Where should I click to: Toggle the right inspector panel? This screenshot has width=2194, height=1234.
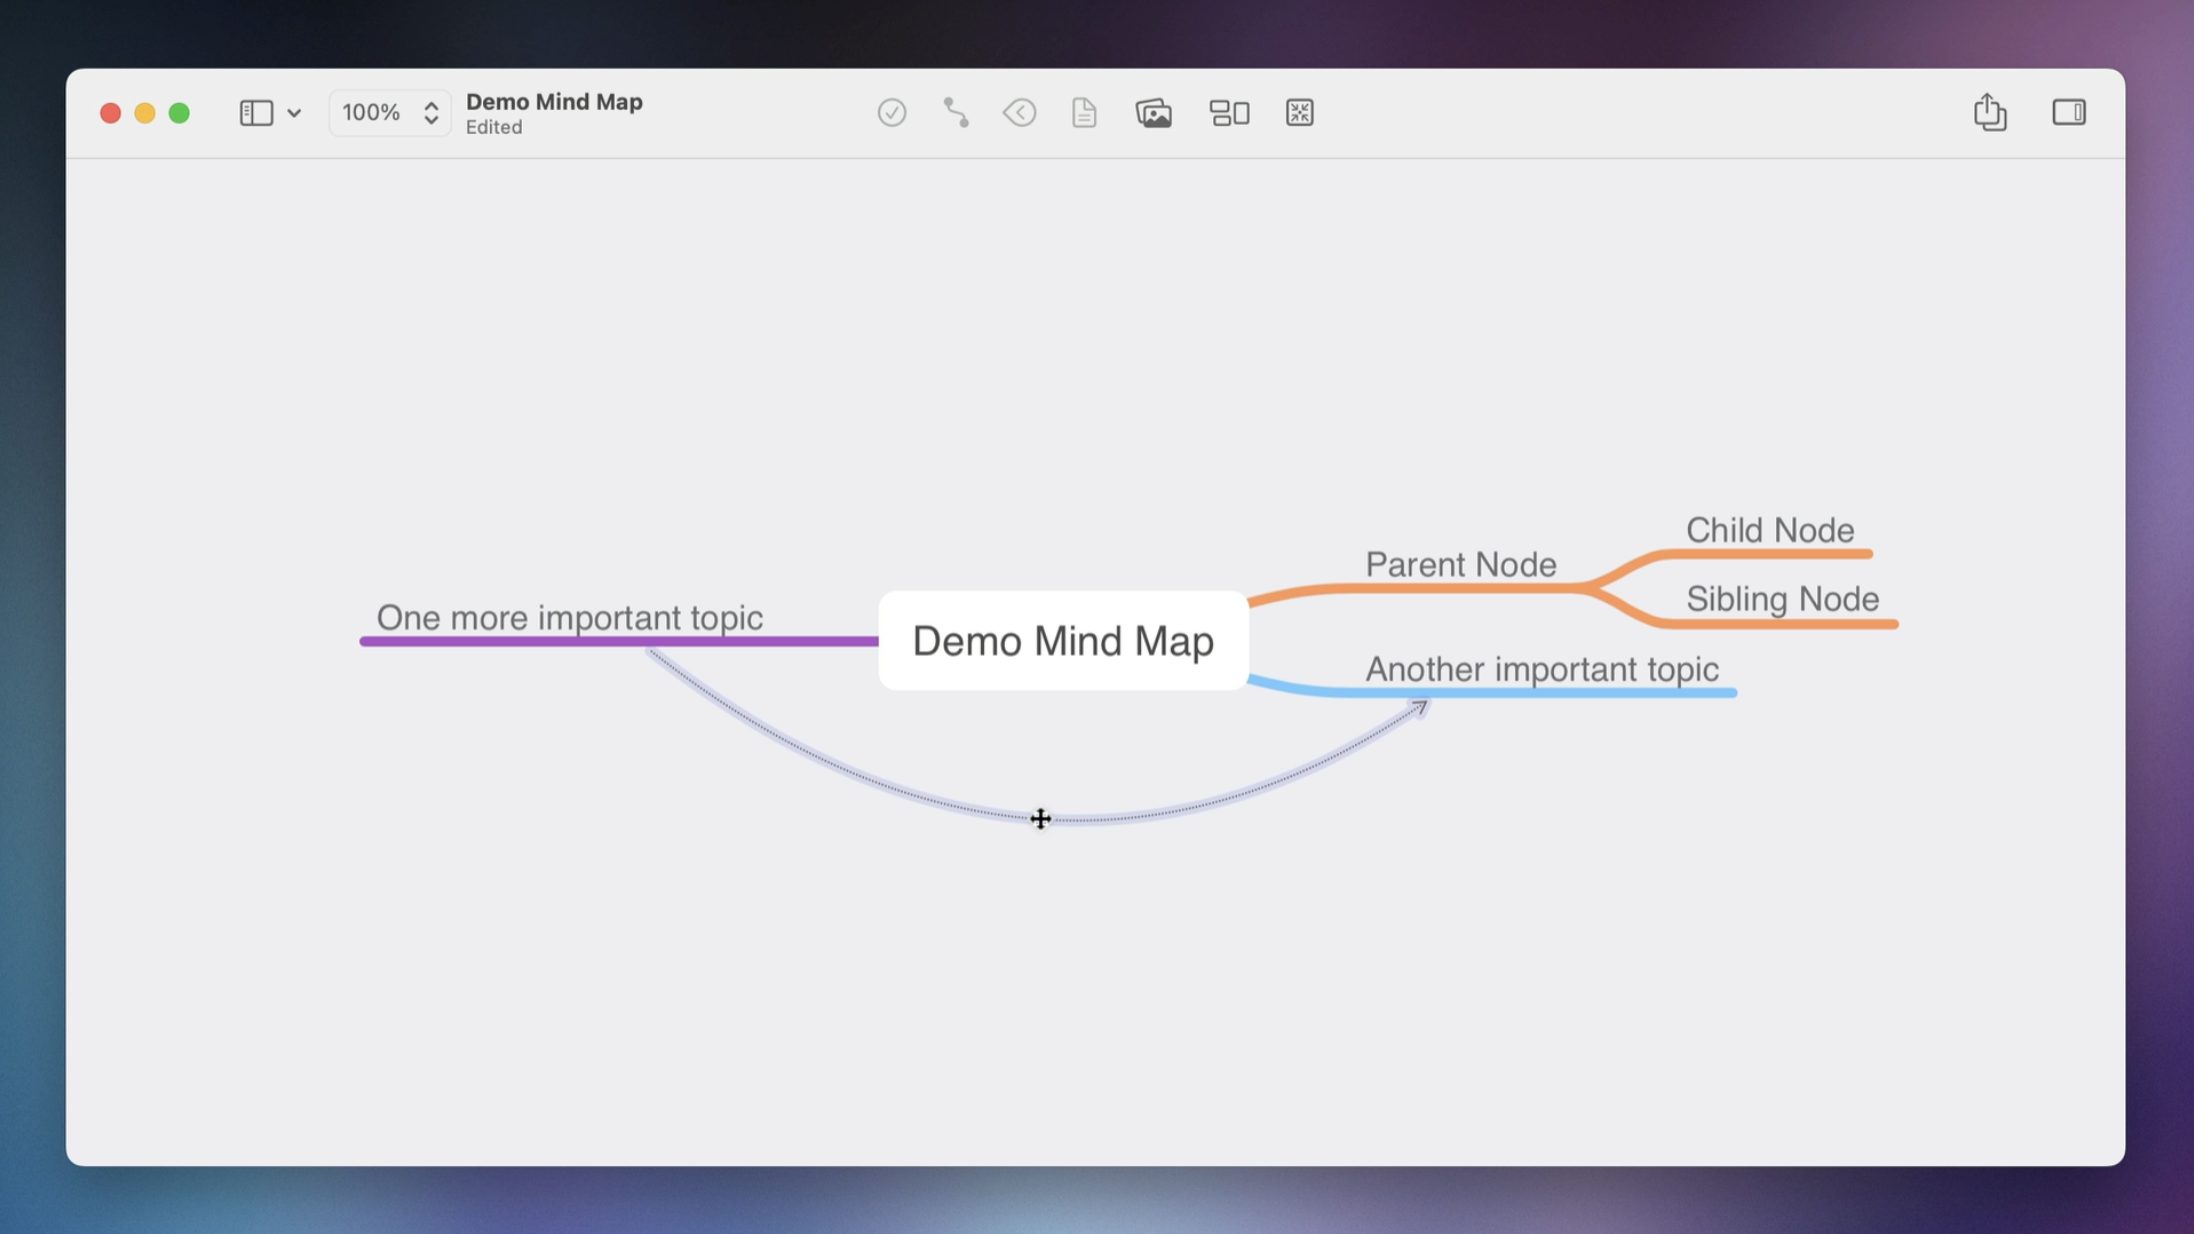pos(2068,112)
